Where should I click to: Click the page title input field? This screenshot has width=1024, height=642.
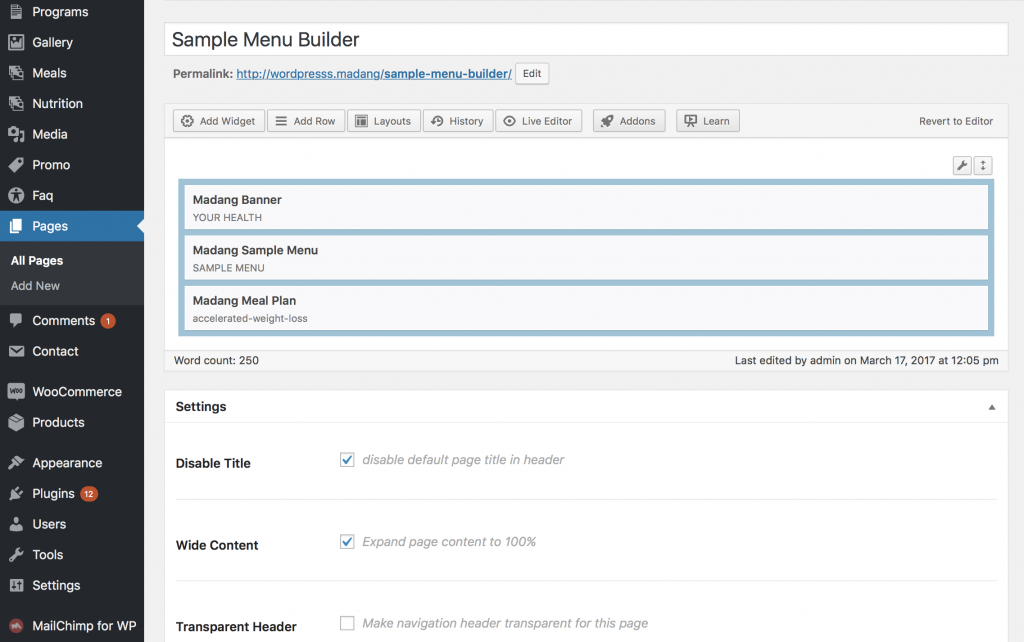586,39
